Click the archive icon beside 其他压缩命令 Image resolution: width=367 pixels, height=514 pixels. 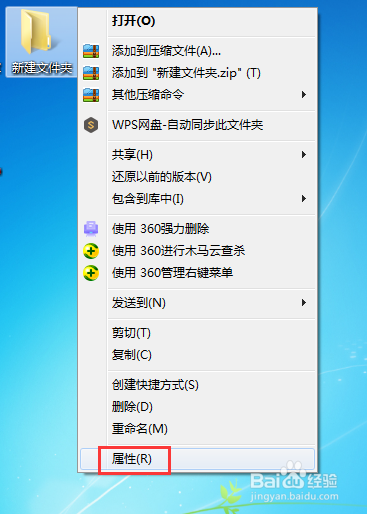point(91,95)
